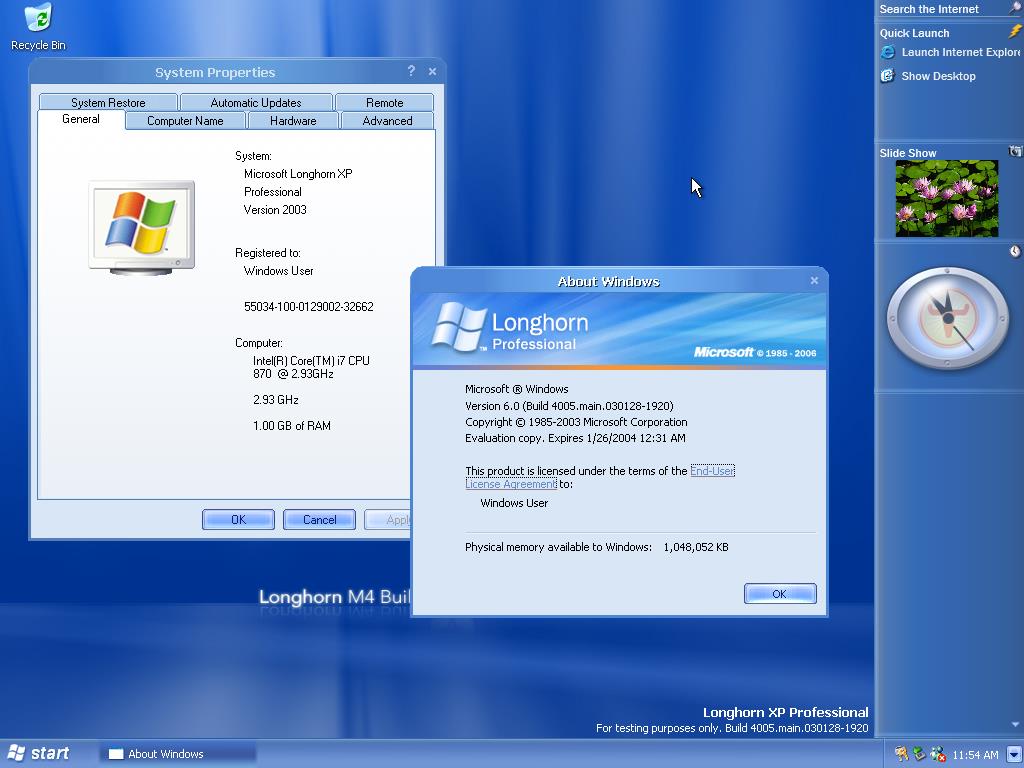
Task: Open the Recycle Bin desktop icon
Action: 39,26
